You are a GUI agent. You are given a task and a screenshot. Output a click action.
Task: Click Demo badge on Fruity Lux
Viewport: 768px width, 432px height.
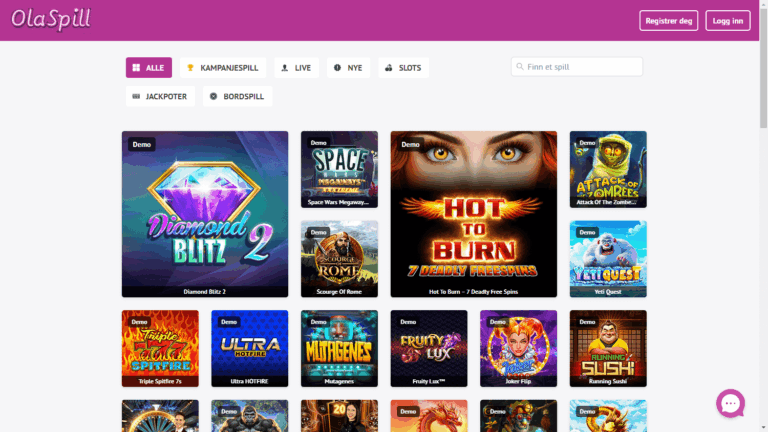(x=408, y=322)
